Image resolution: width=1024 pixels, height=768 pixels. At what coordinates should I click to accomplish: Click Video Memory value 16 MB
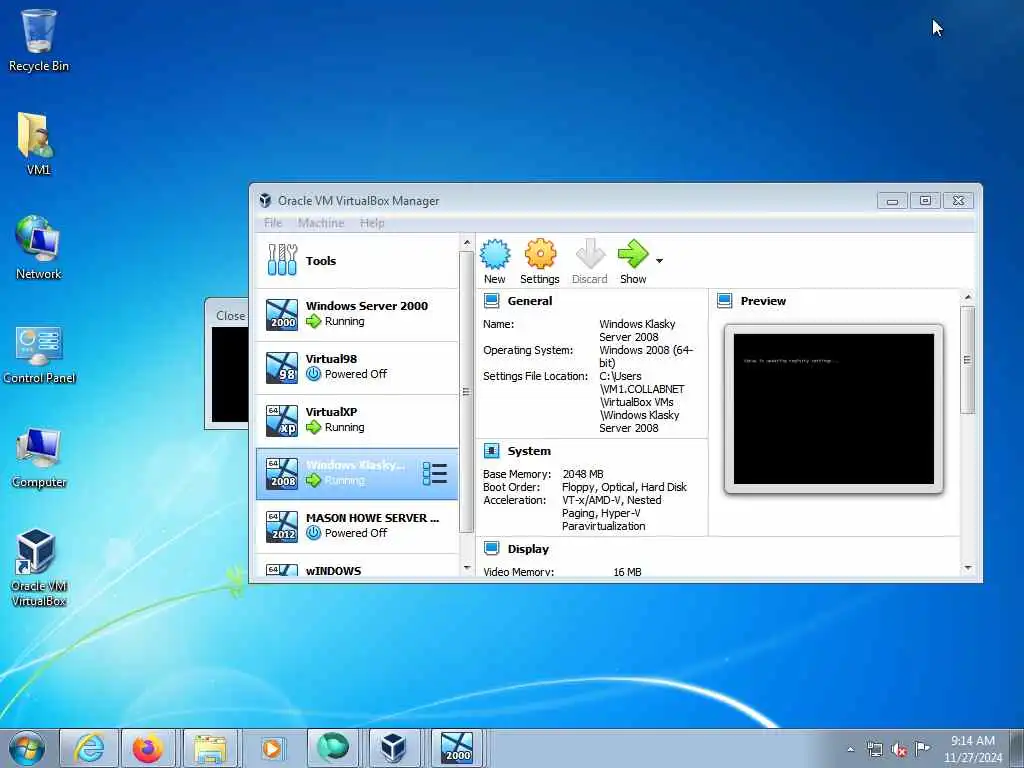[x=627, y=572]
